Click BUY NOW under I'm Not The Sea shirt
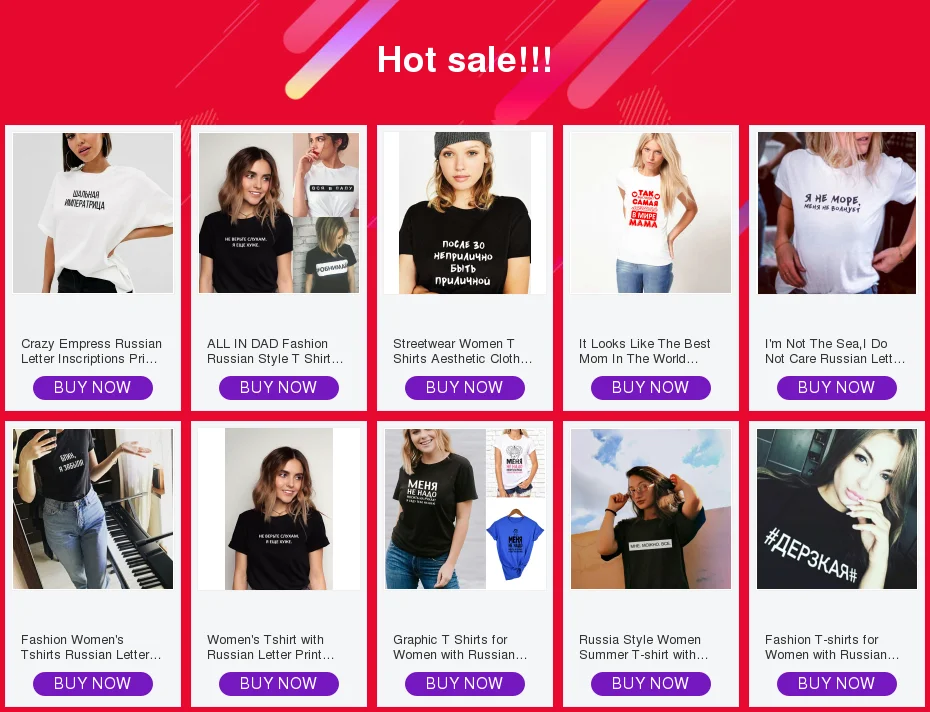Viewport: 930px width, 712px height. (x=836, y=387)
